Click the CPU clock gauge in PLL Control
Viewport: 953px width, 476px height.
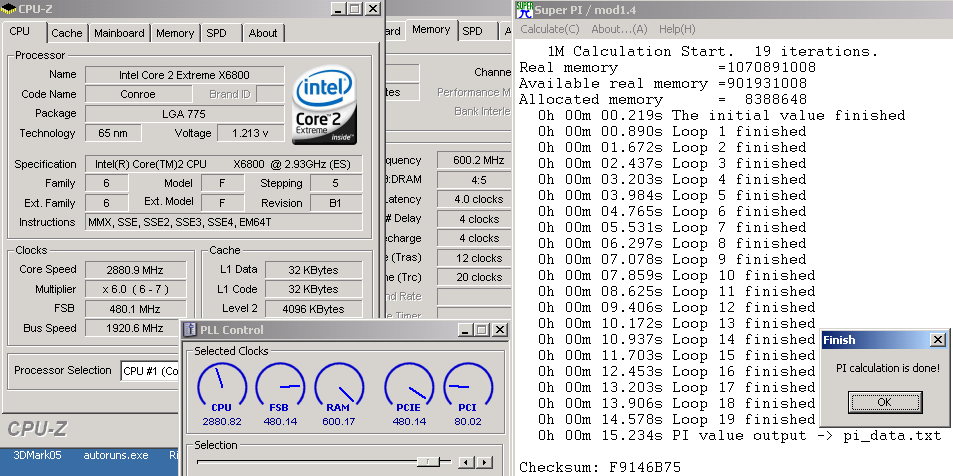tap(222, 387)
